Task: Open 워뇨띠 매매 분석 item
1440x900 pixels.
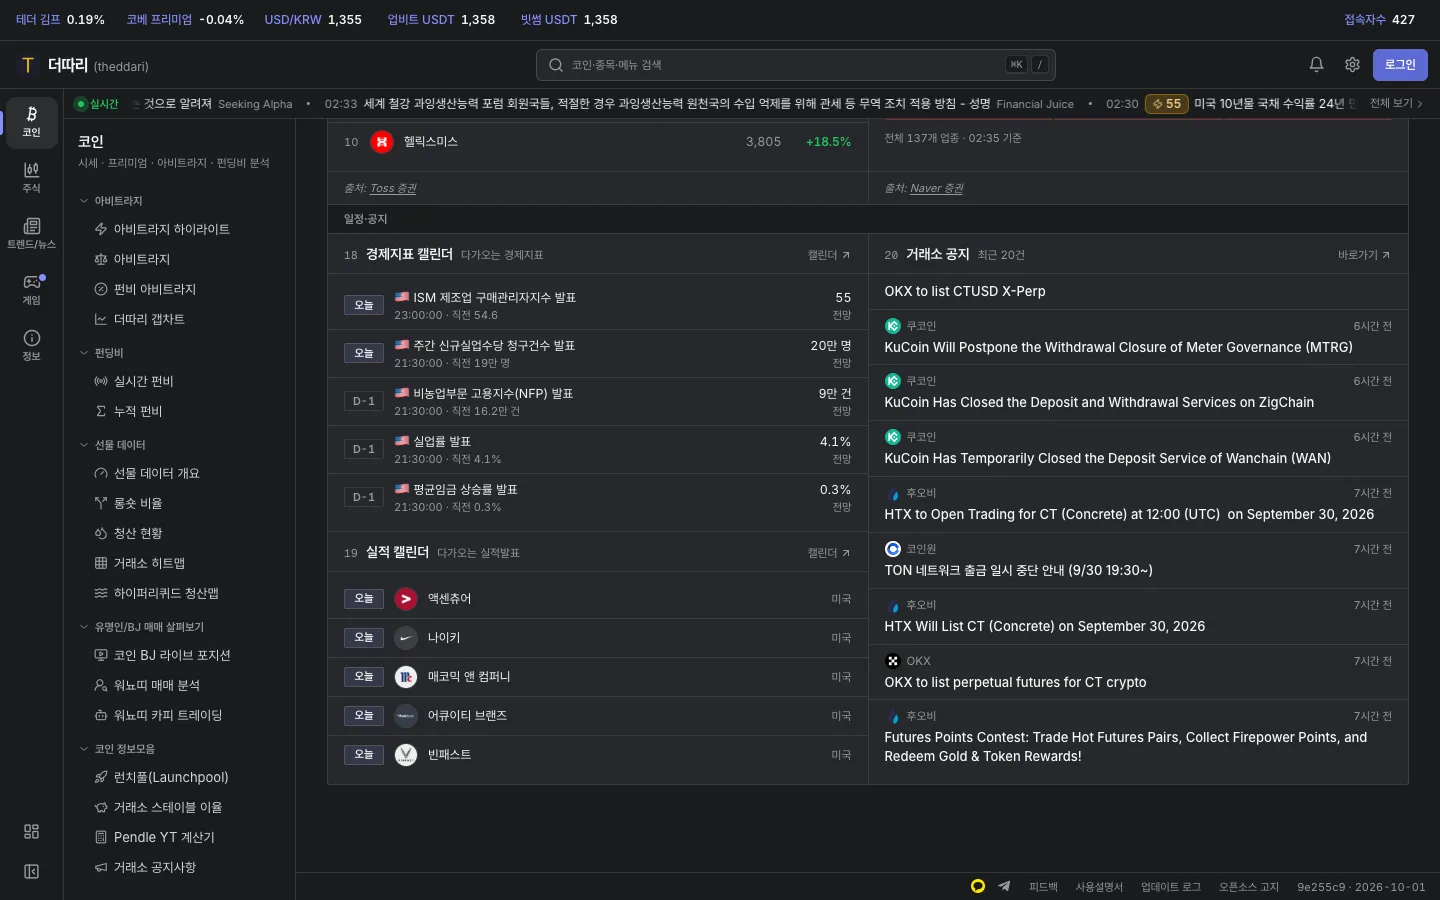Action: (179, 685)
